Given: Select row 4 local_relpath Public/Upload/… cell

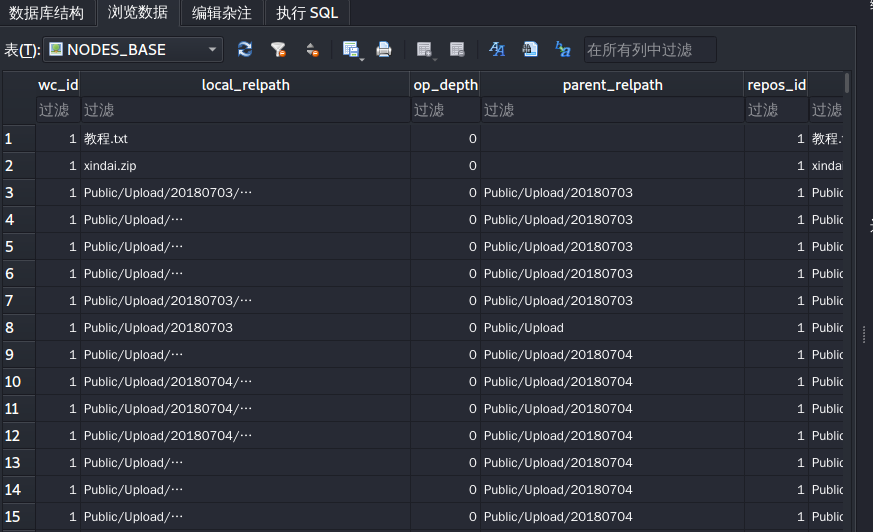Looking at the screenshot, I should 246,220.
